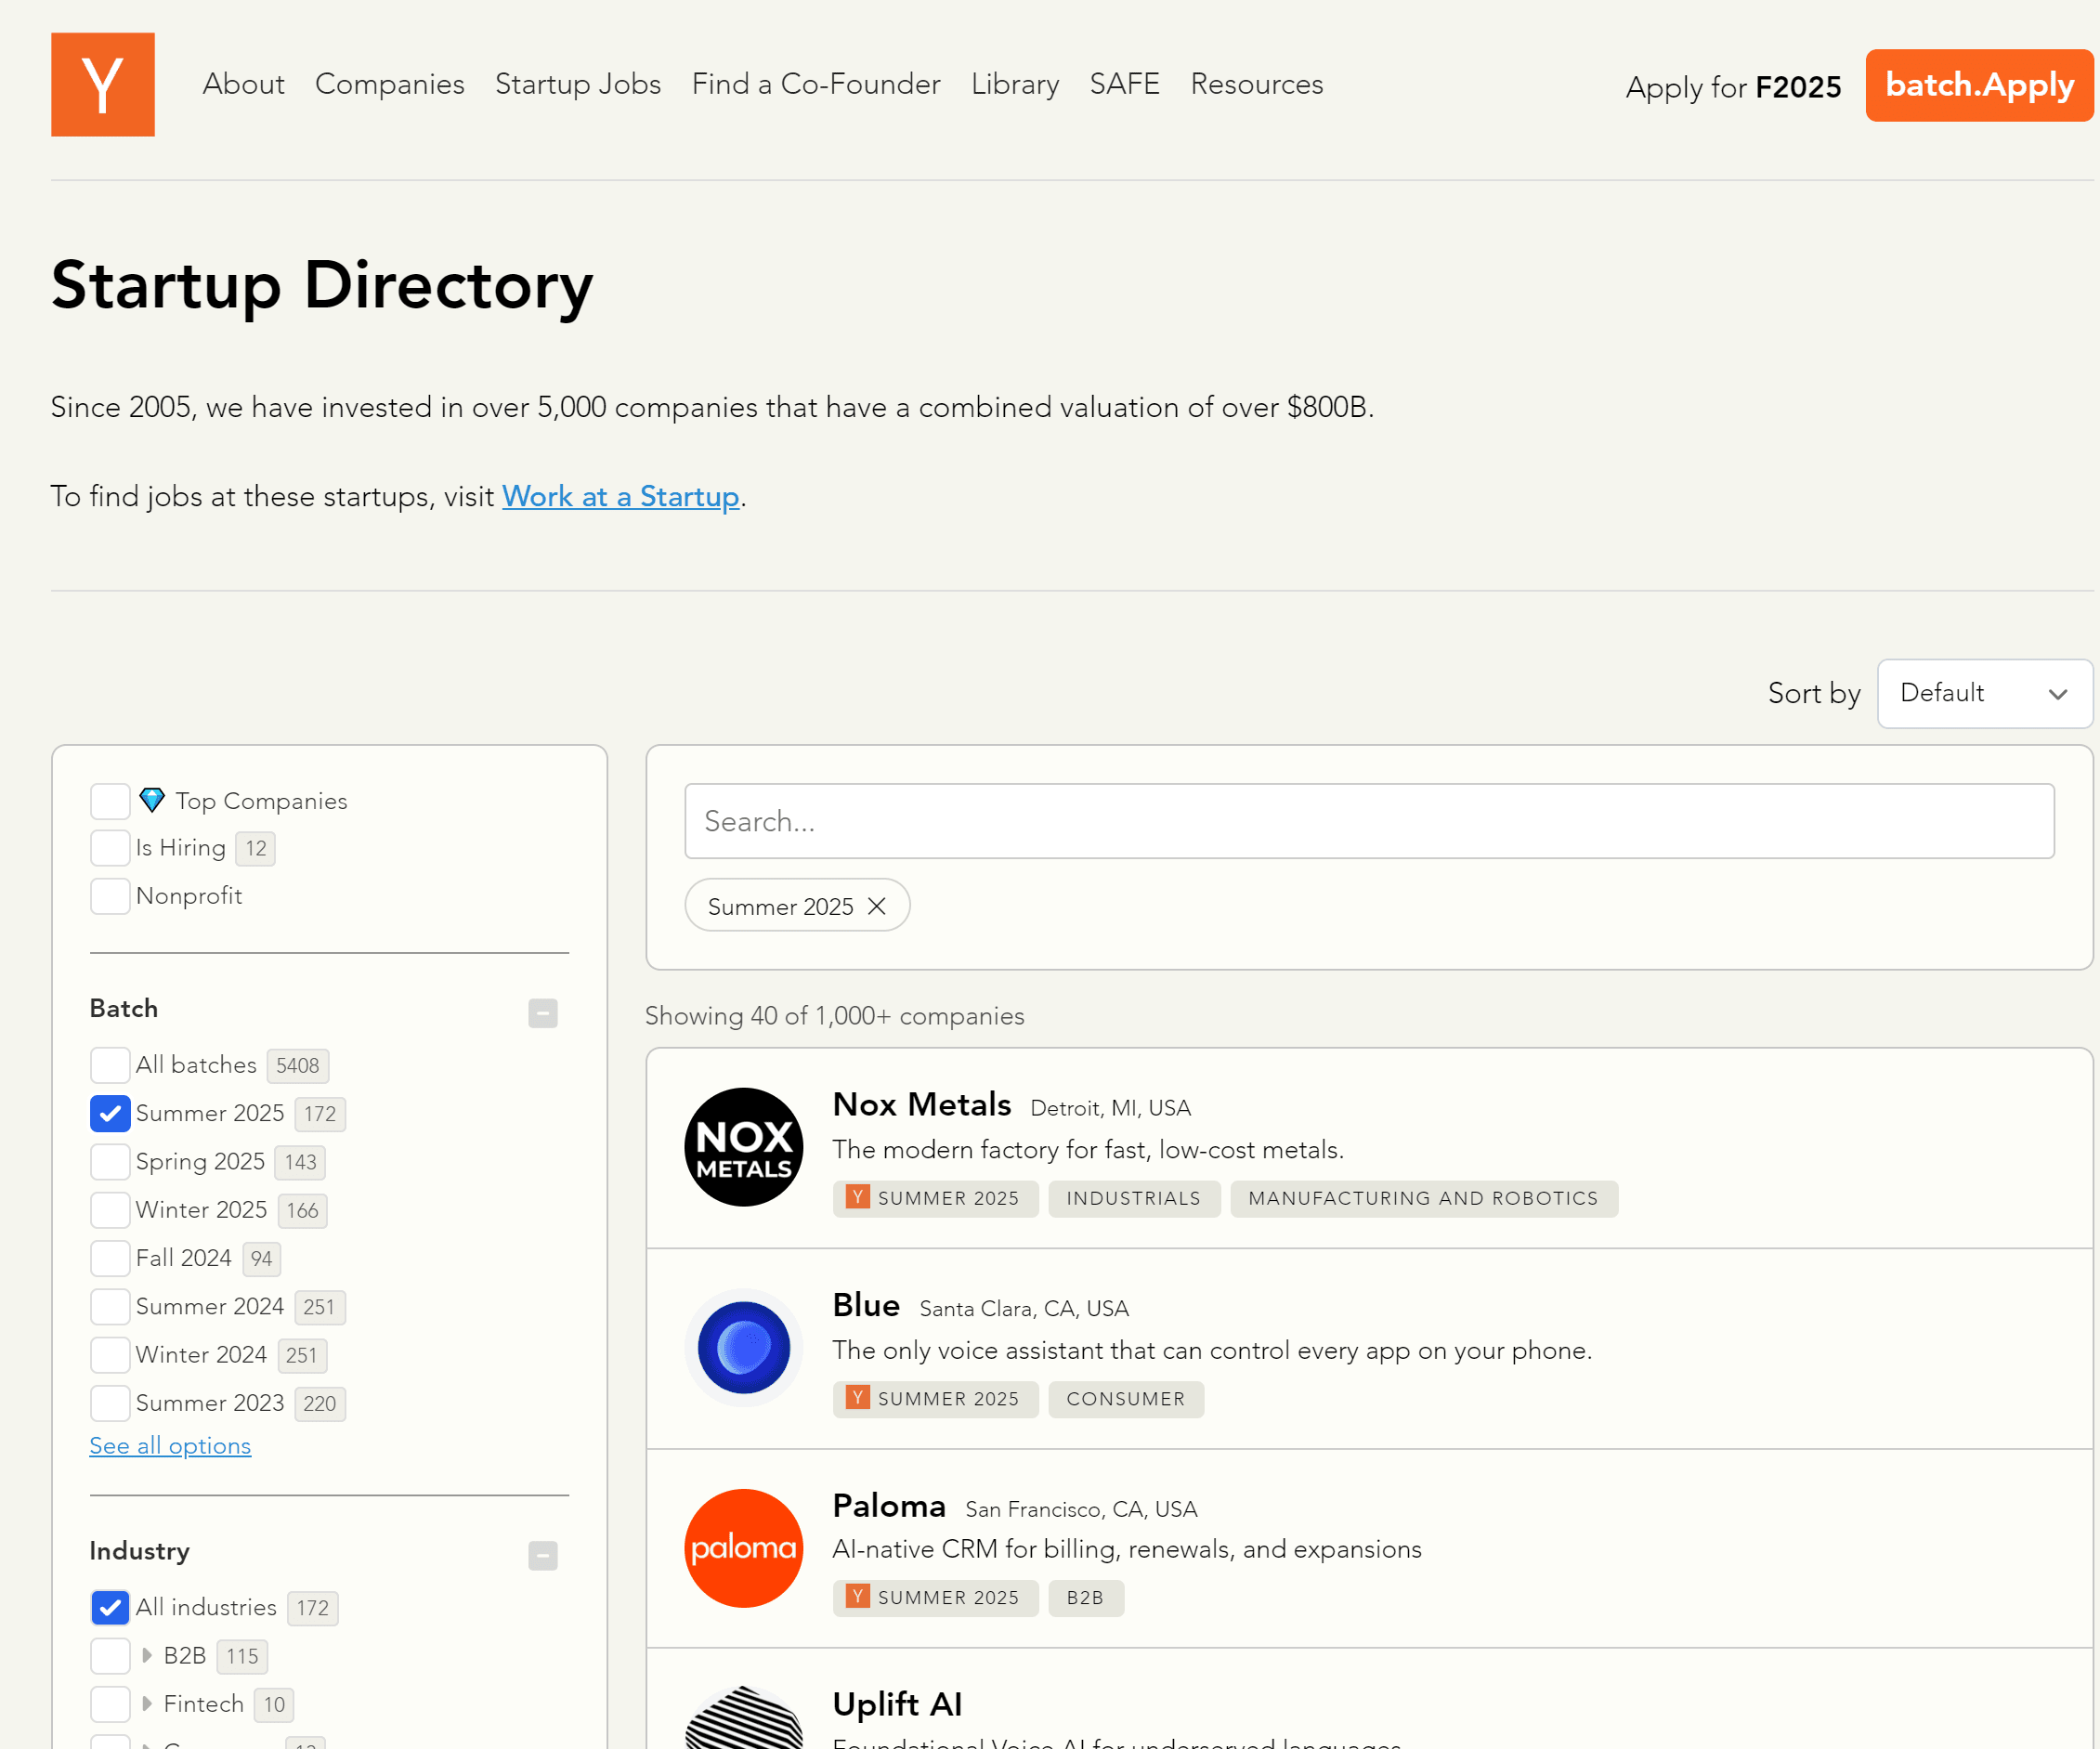Uncheck the All industries checkbox
Screen dimensions: 2100x1749
pyautogui.click(x=110, y=1607)
